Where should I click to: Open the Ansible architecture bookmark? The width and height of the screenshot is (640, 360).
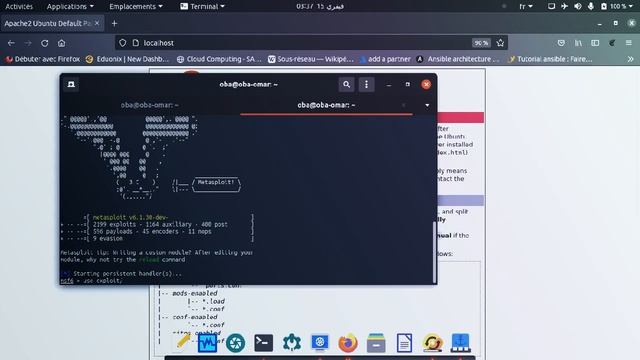458,59
